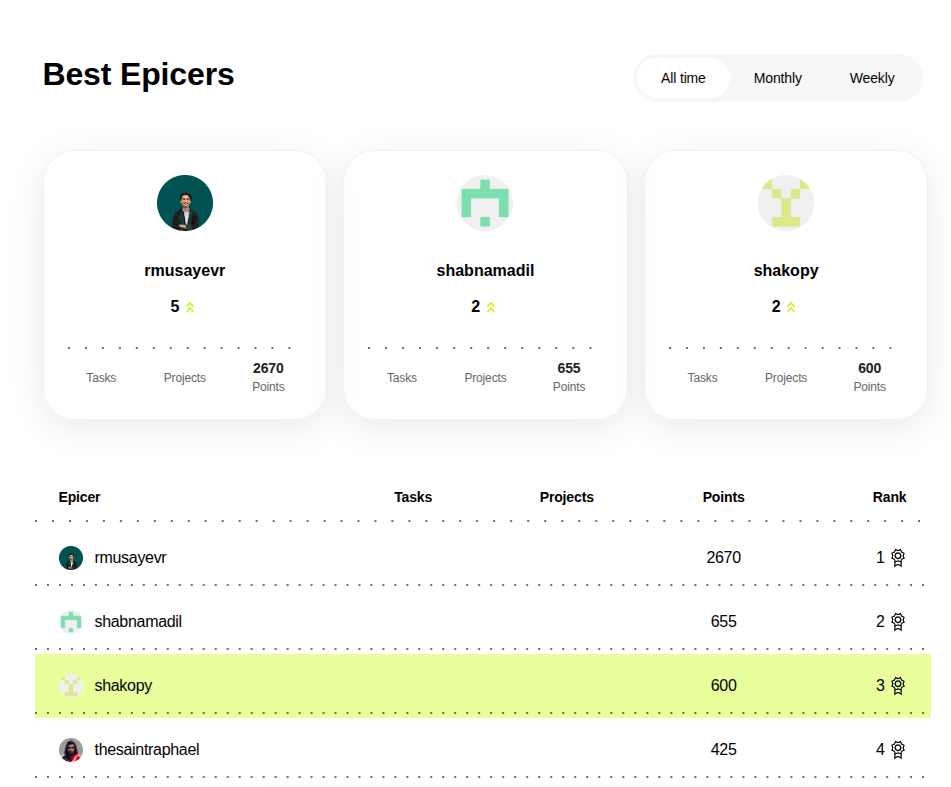Click the shakopy card username

click(x=786, y=270)
